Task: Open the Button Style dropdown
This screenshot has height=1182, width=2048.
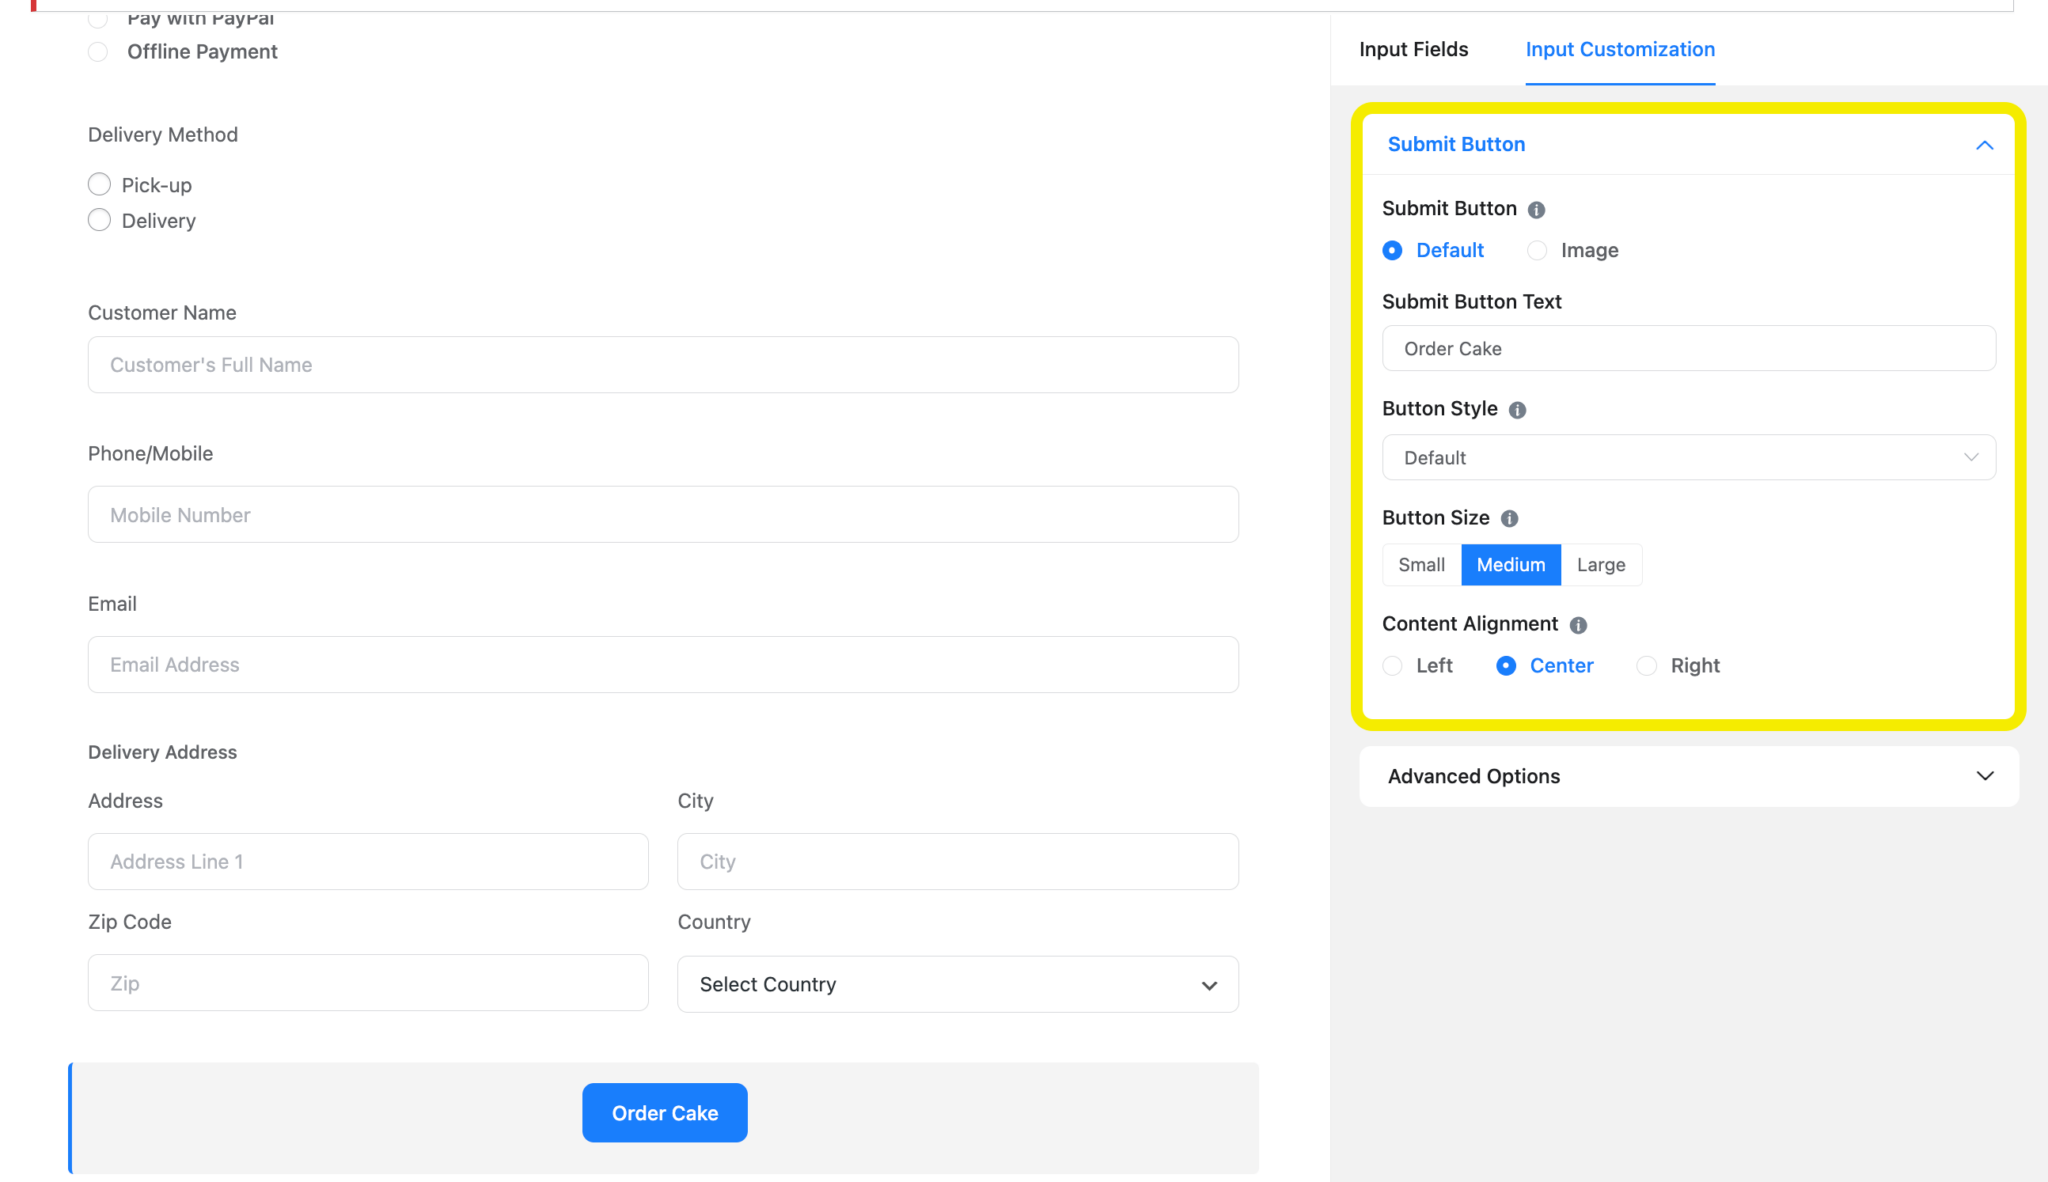Action: [x=1688, y=457]
